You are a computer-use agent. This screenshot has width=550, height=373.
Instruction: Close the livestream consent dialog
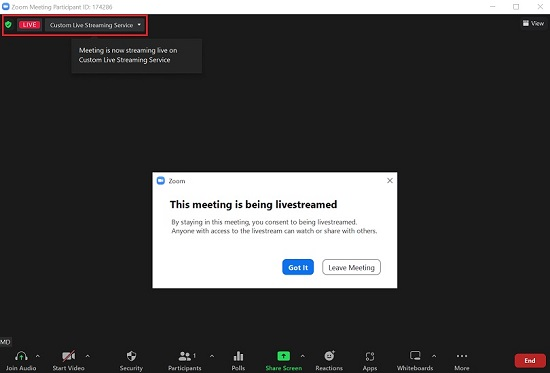390,181
